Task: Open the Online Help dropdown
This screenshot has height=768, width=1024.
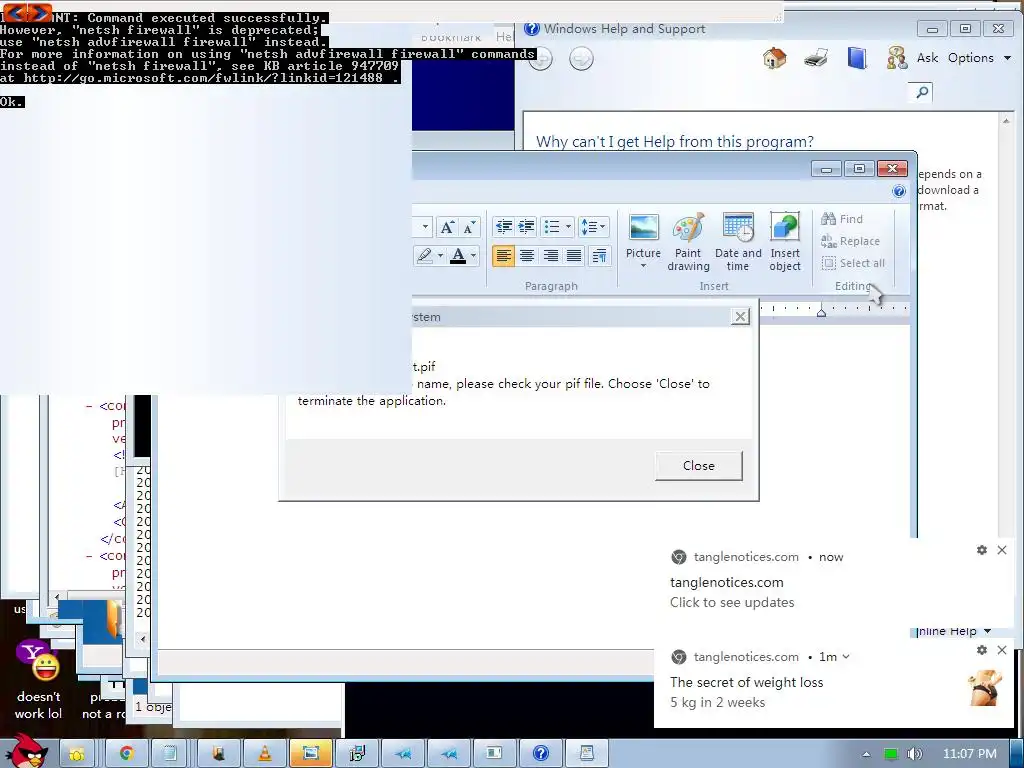Action: click(954, 631)
